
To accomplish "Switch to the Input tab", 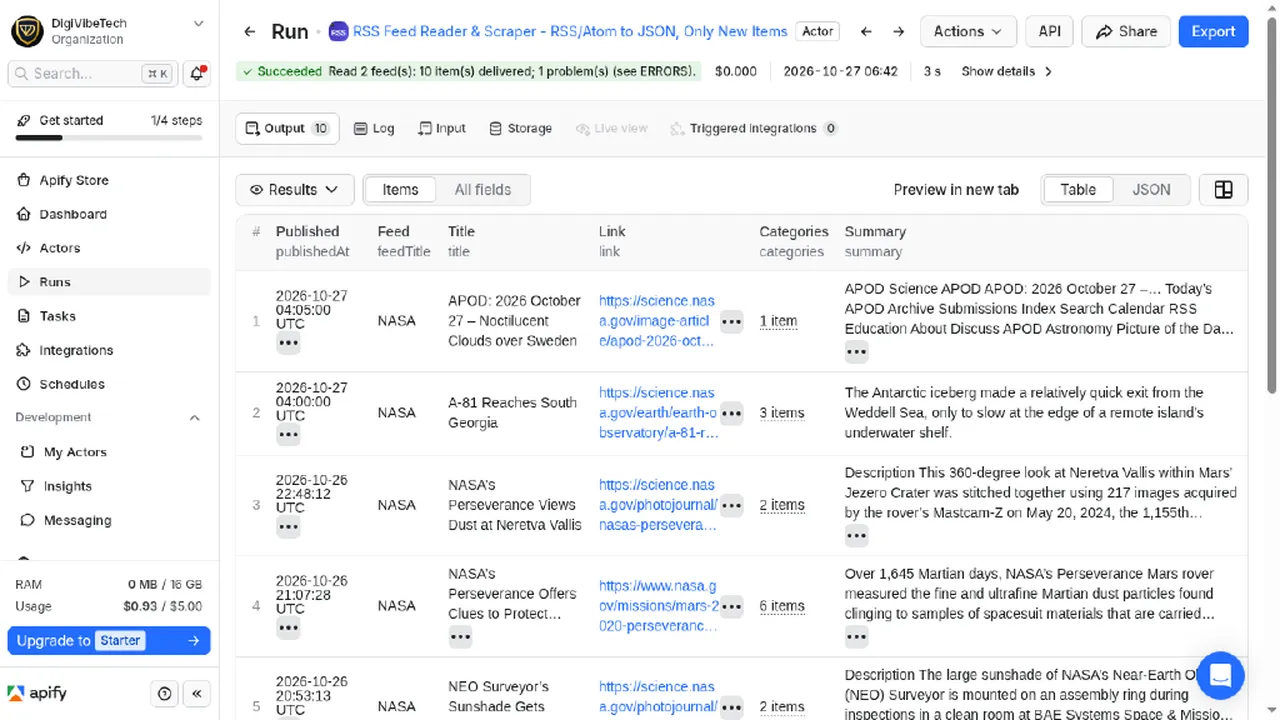I will (x=442, y=128).
